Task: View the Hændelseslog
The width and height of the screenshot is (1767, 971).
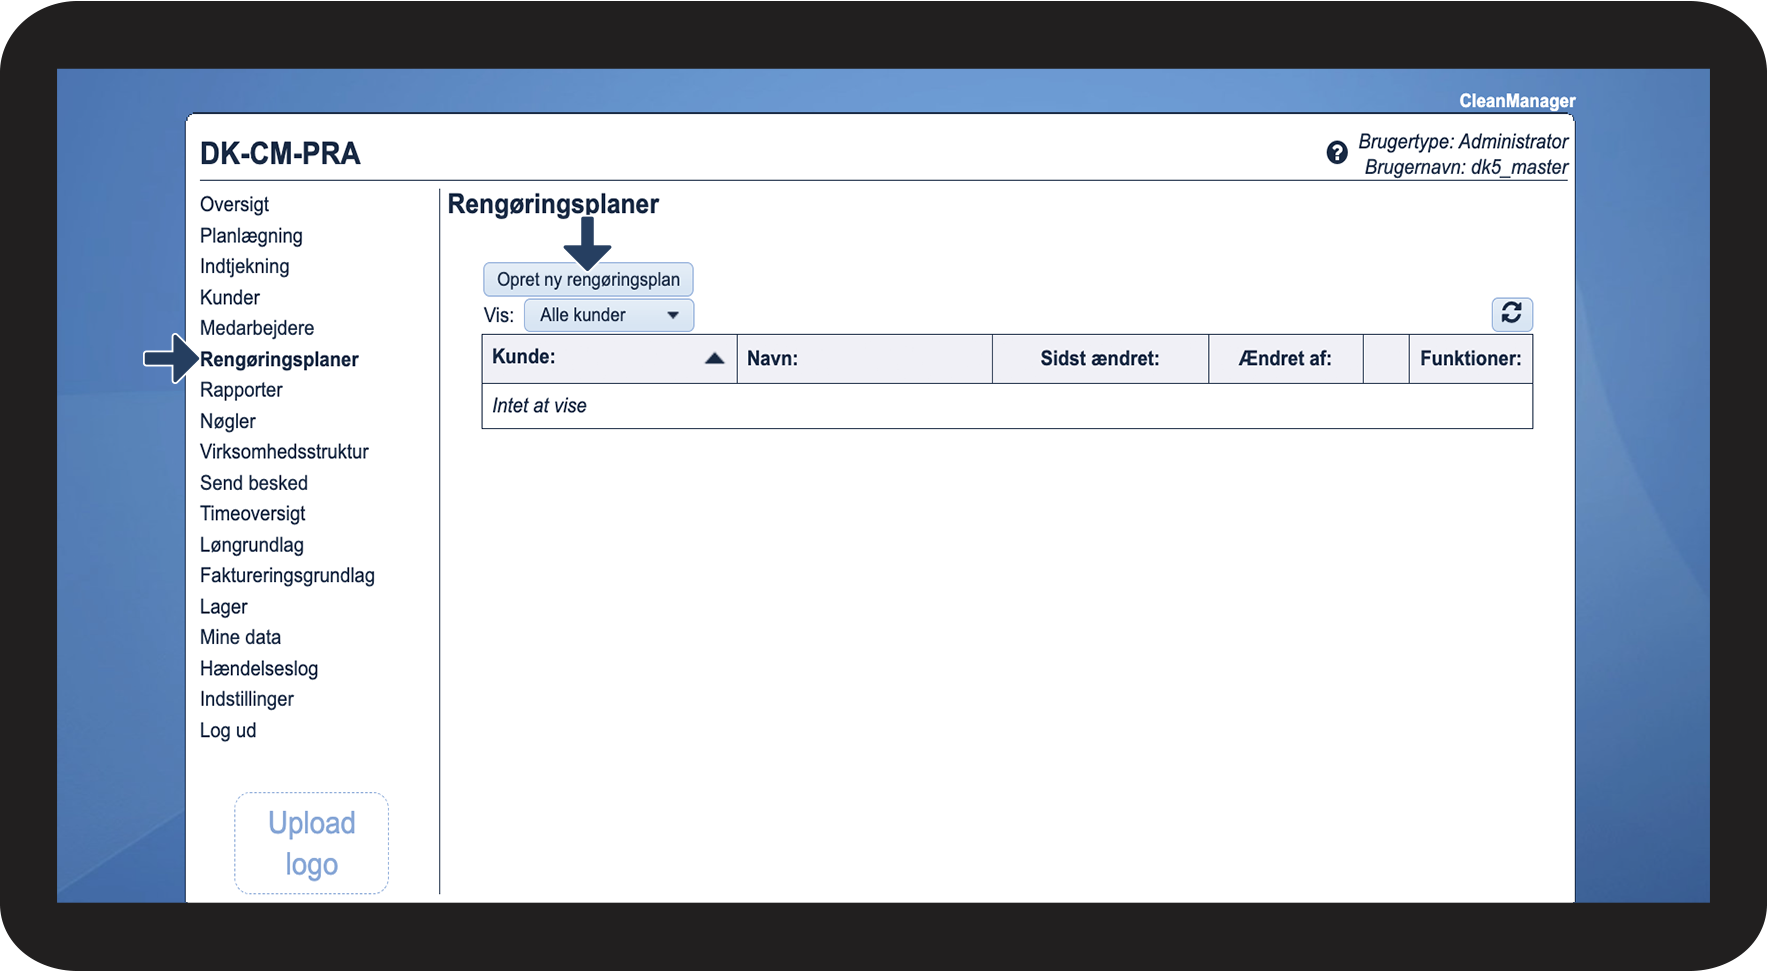Action: pos(259,669)
